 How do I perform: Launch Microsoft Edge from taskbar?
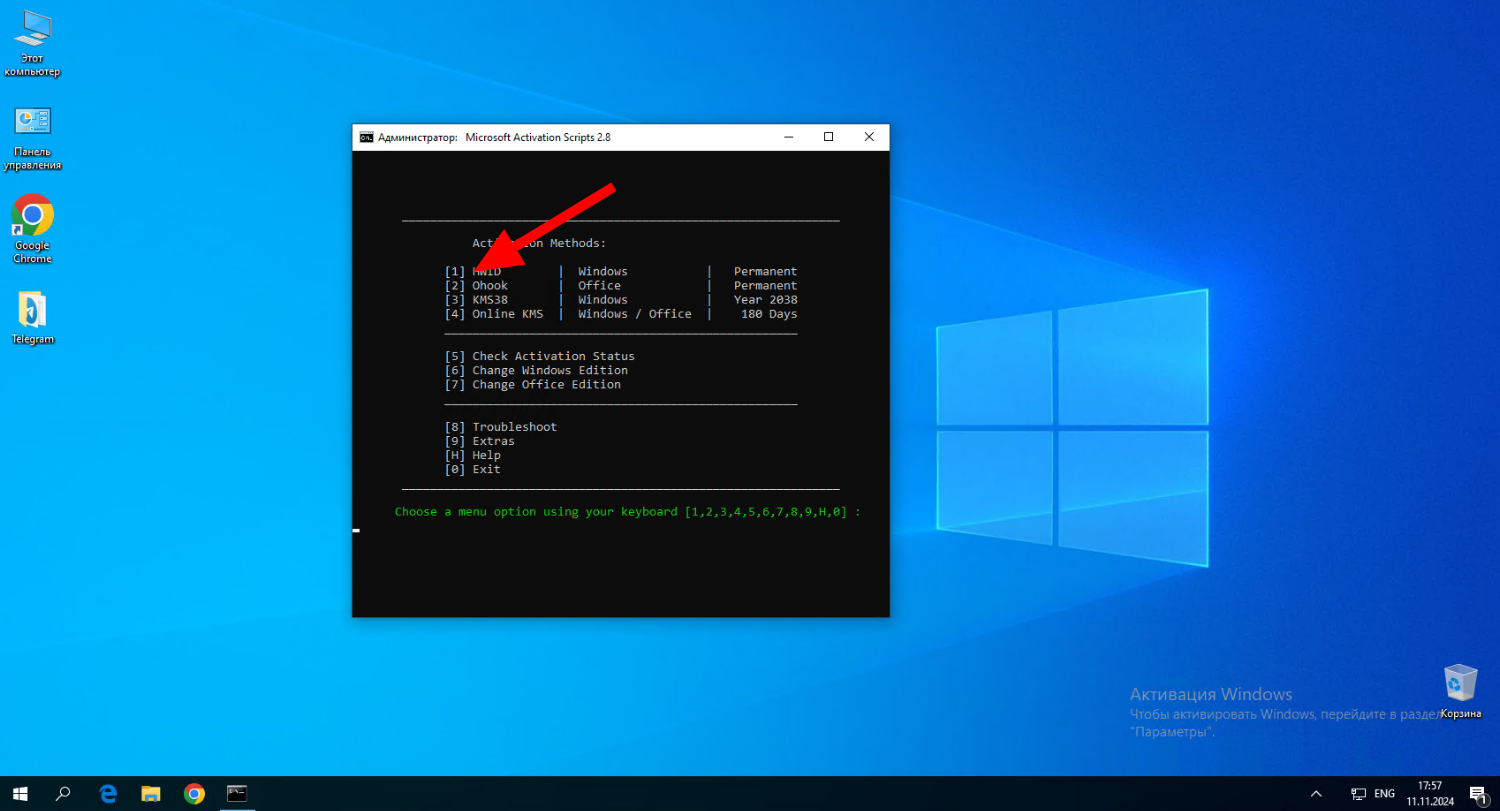pos(108,794)
